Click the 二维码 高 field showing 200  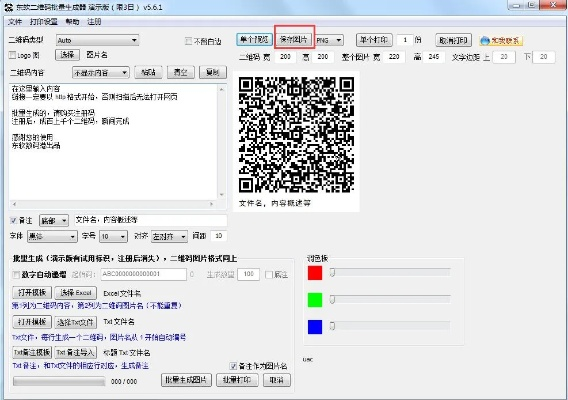(x=322, y=57)
